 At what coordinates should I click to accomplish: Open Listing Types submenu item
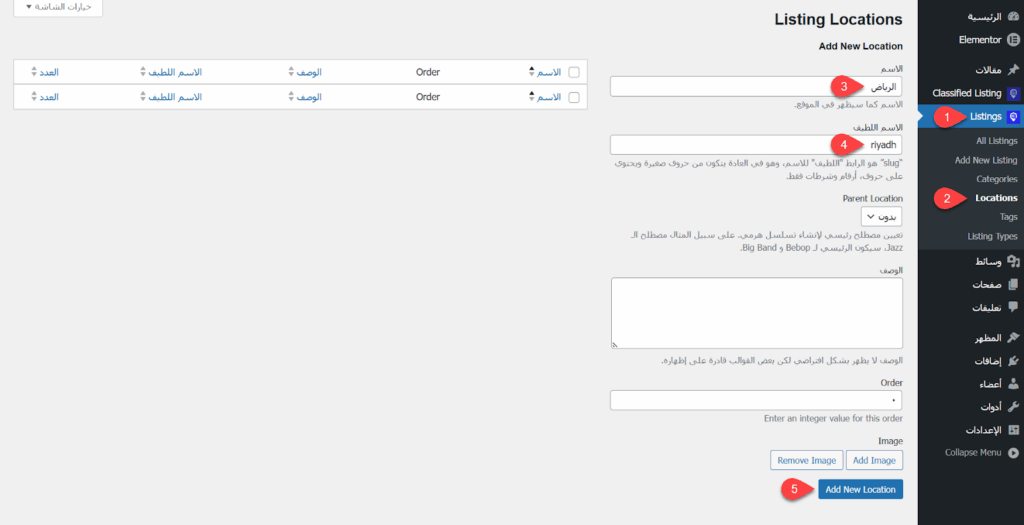pos(992,236)
